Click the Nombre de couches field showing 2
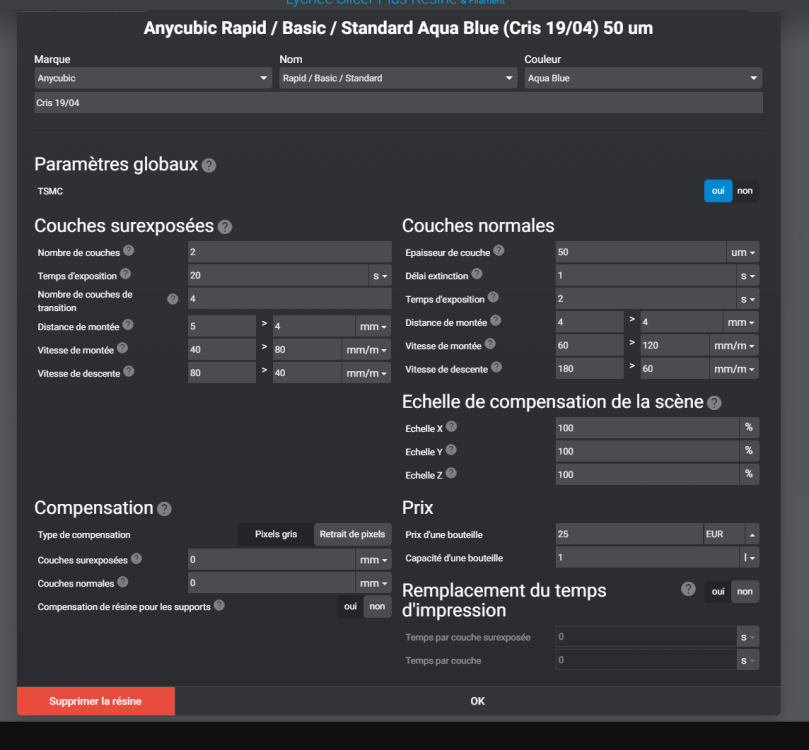 pyautogui.click(x=289, y=252)
